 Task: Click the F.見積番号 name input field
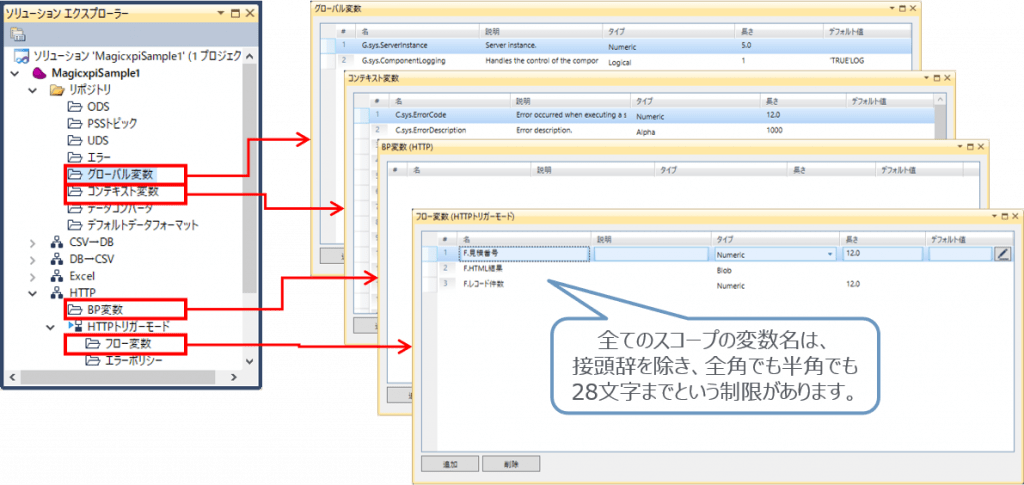coord(524,254)
